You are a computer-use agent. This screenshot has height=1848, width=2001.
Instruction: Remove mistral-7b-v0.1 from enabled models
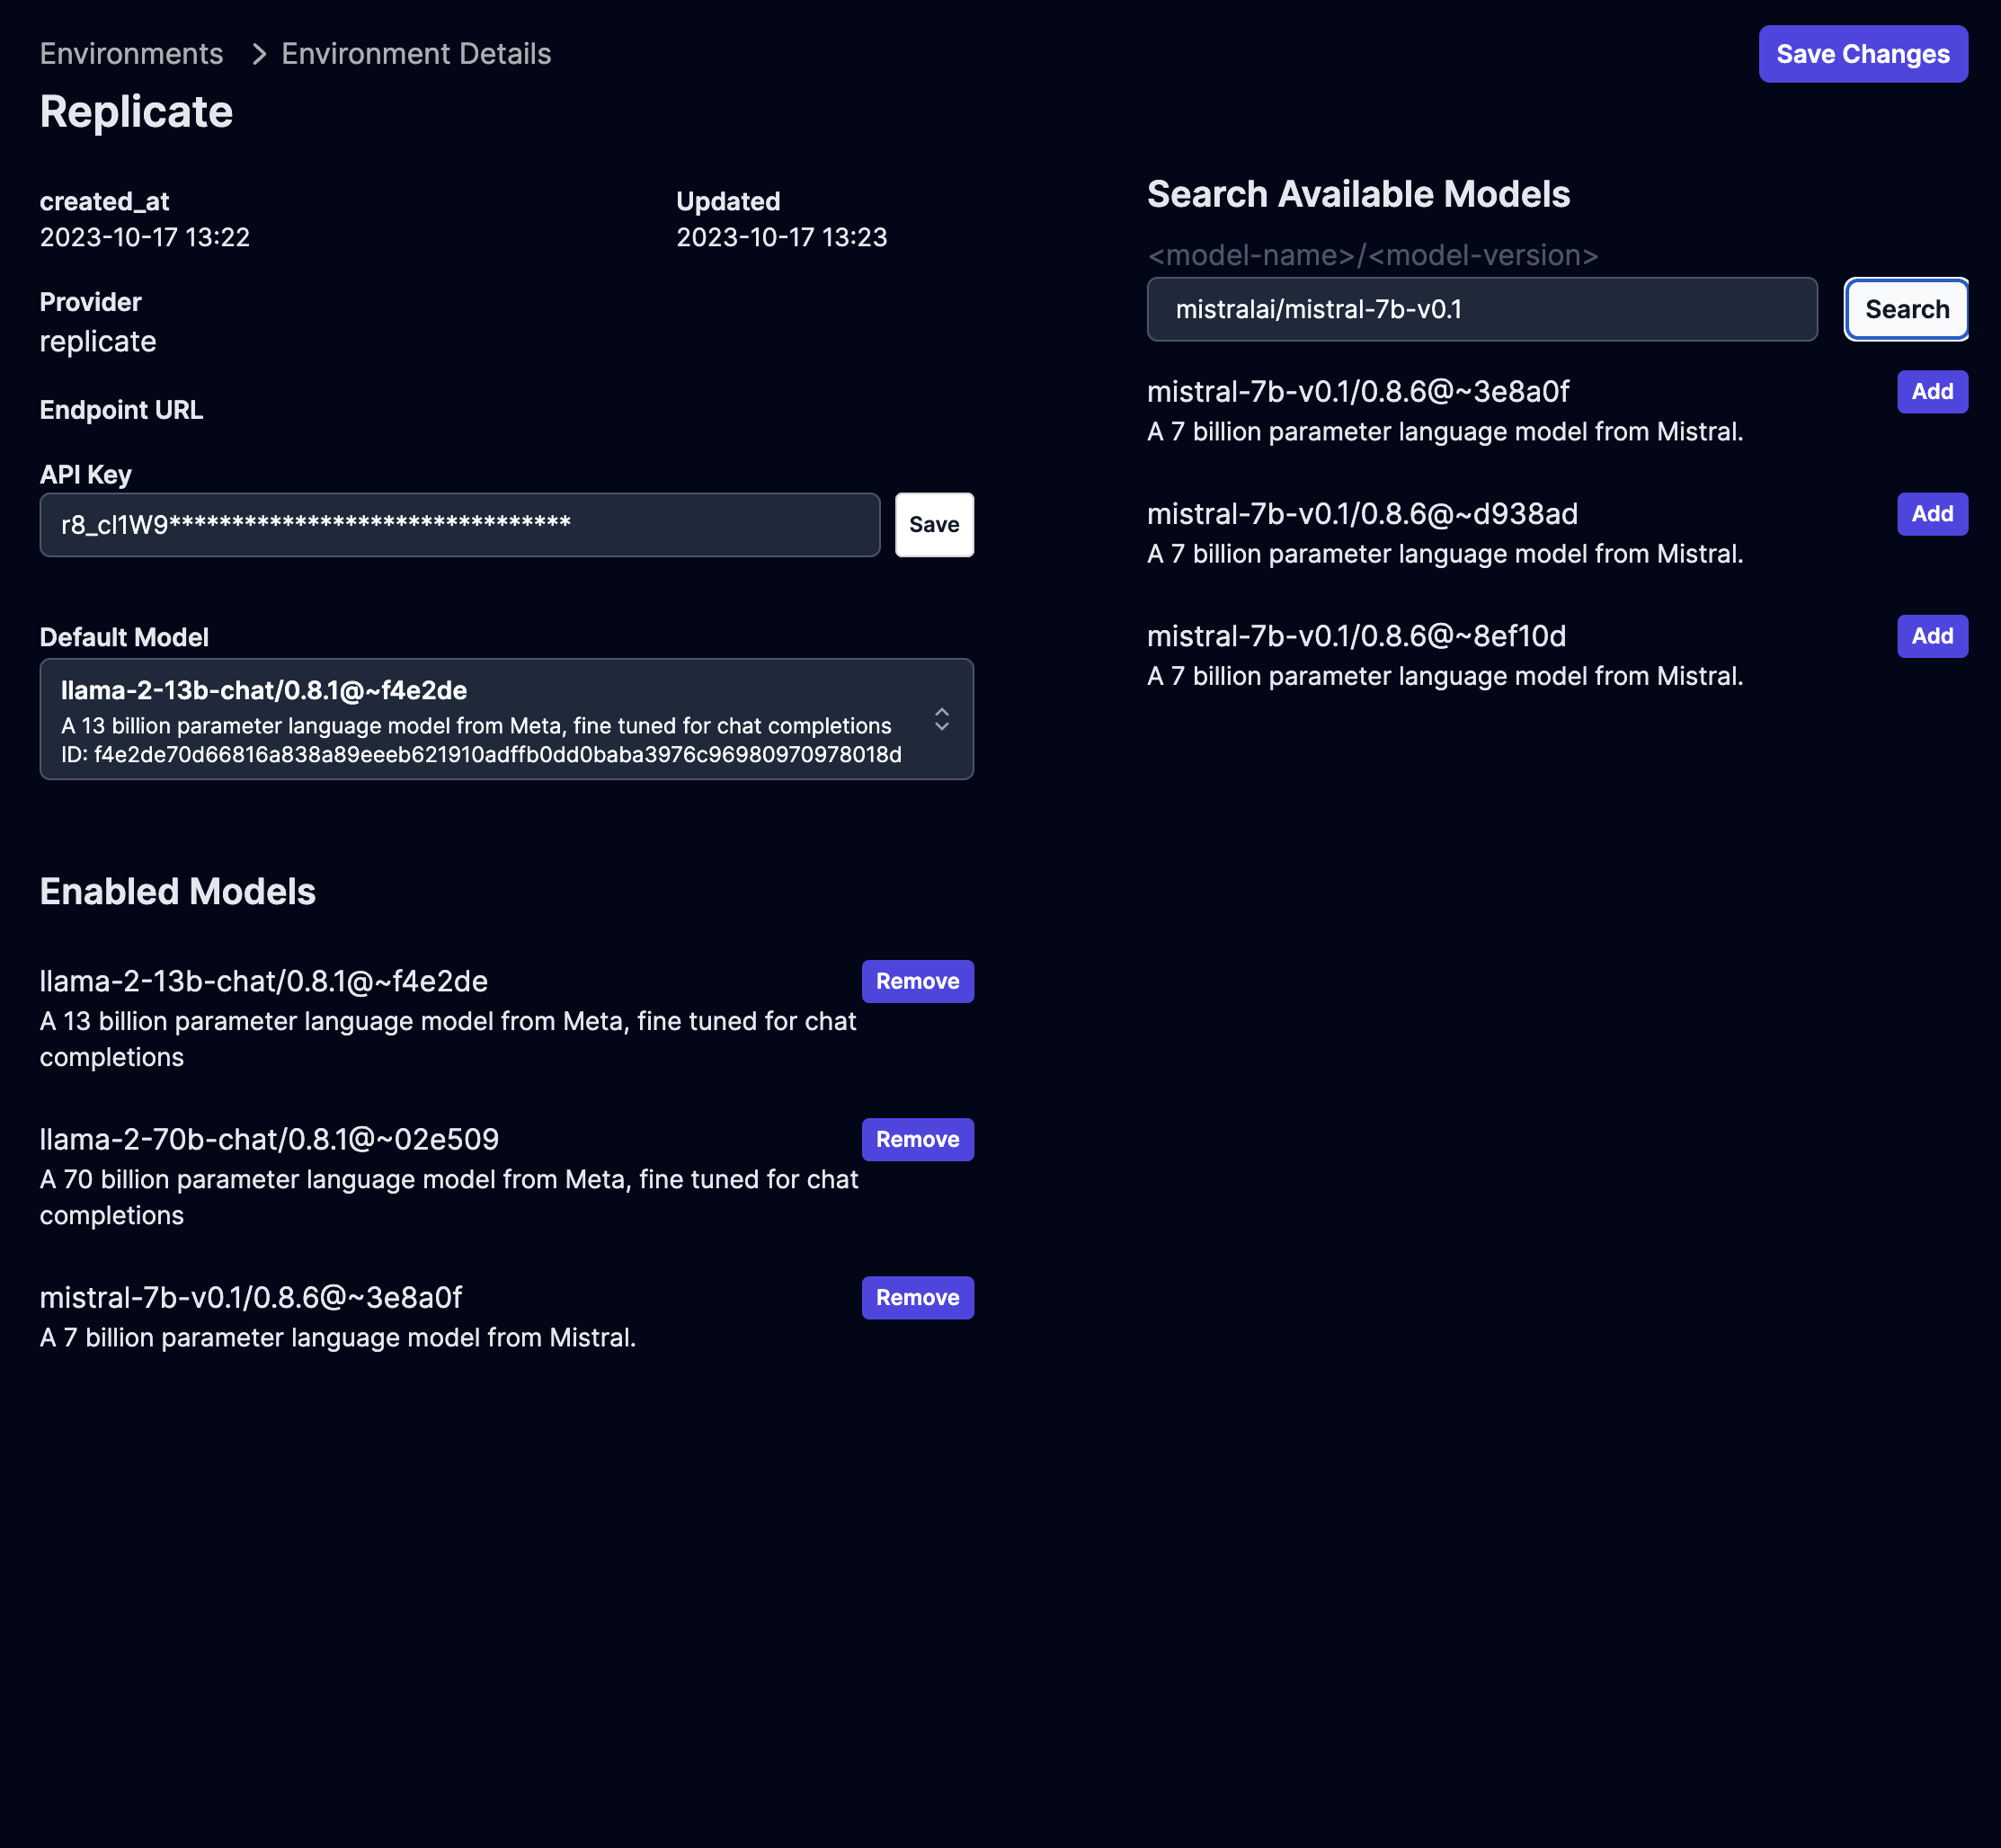tap(917, 1297)
